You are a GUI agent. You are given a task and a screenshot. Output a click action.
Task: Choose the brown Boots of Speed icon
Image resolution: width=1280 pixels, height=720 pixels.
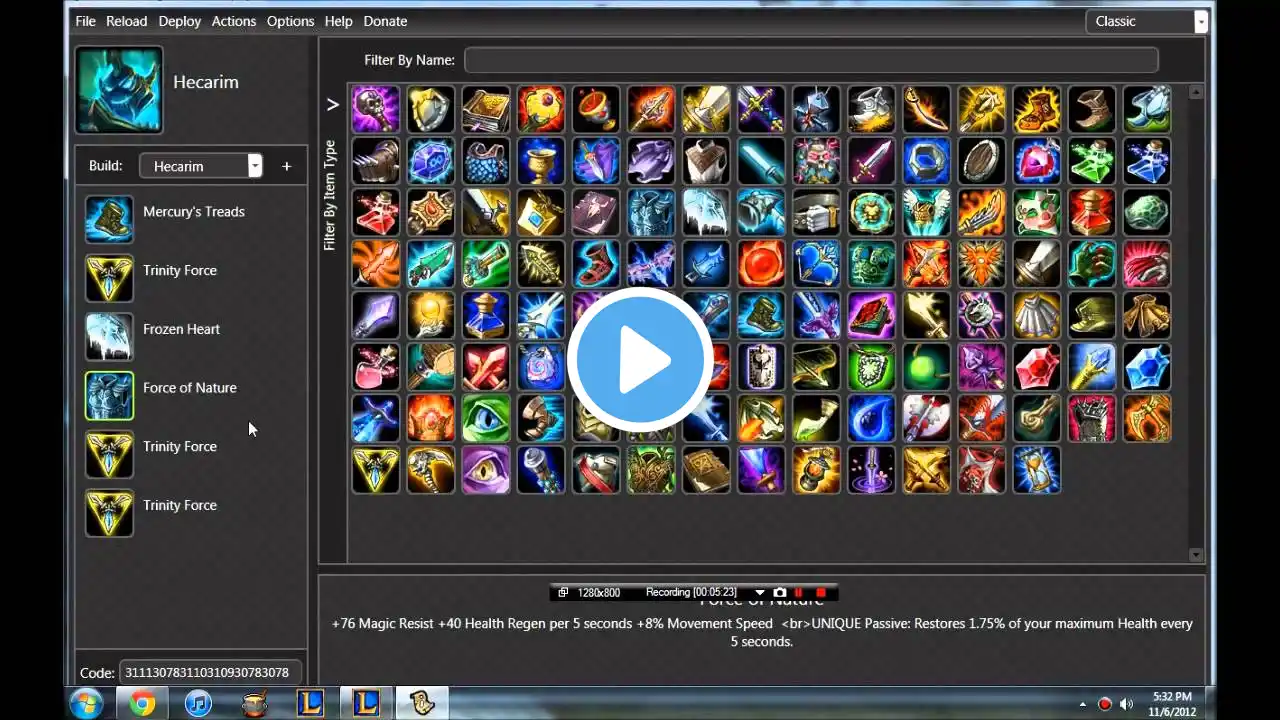[x=1091, y=109]
